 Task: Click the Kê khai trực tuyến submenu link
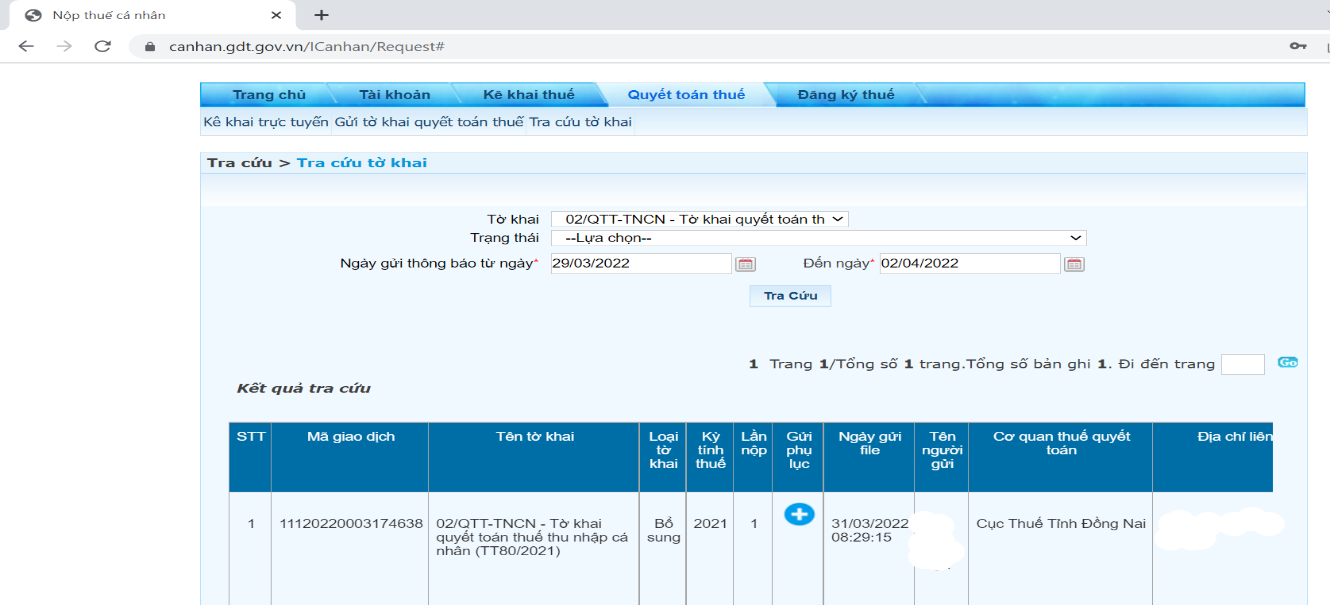click(266, 122)
